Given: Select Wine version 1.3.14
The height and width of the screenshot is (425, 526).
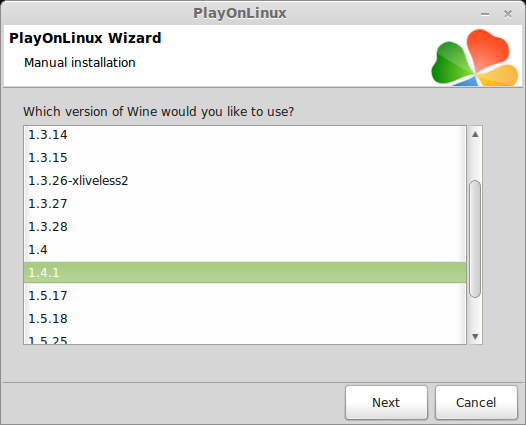Looking at the screenshot, I should pyautogui.click(x=245, y=135).
